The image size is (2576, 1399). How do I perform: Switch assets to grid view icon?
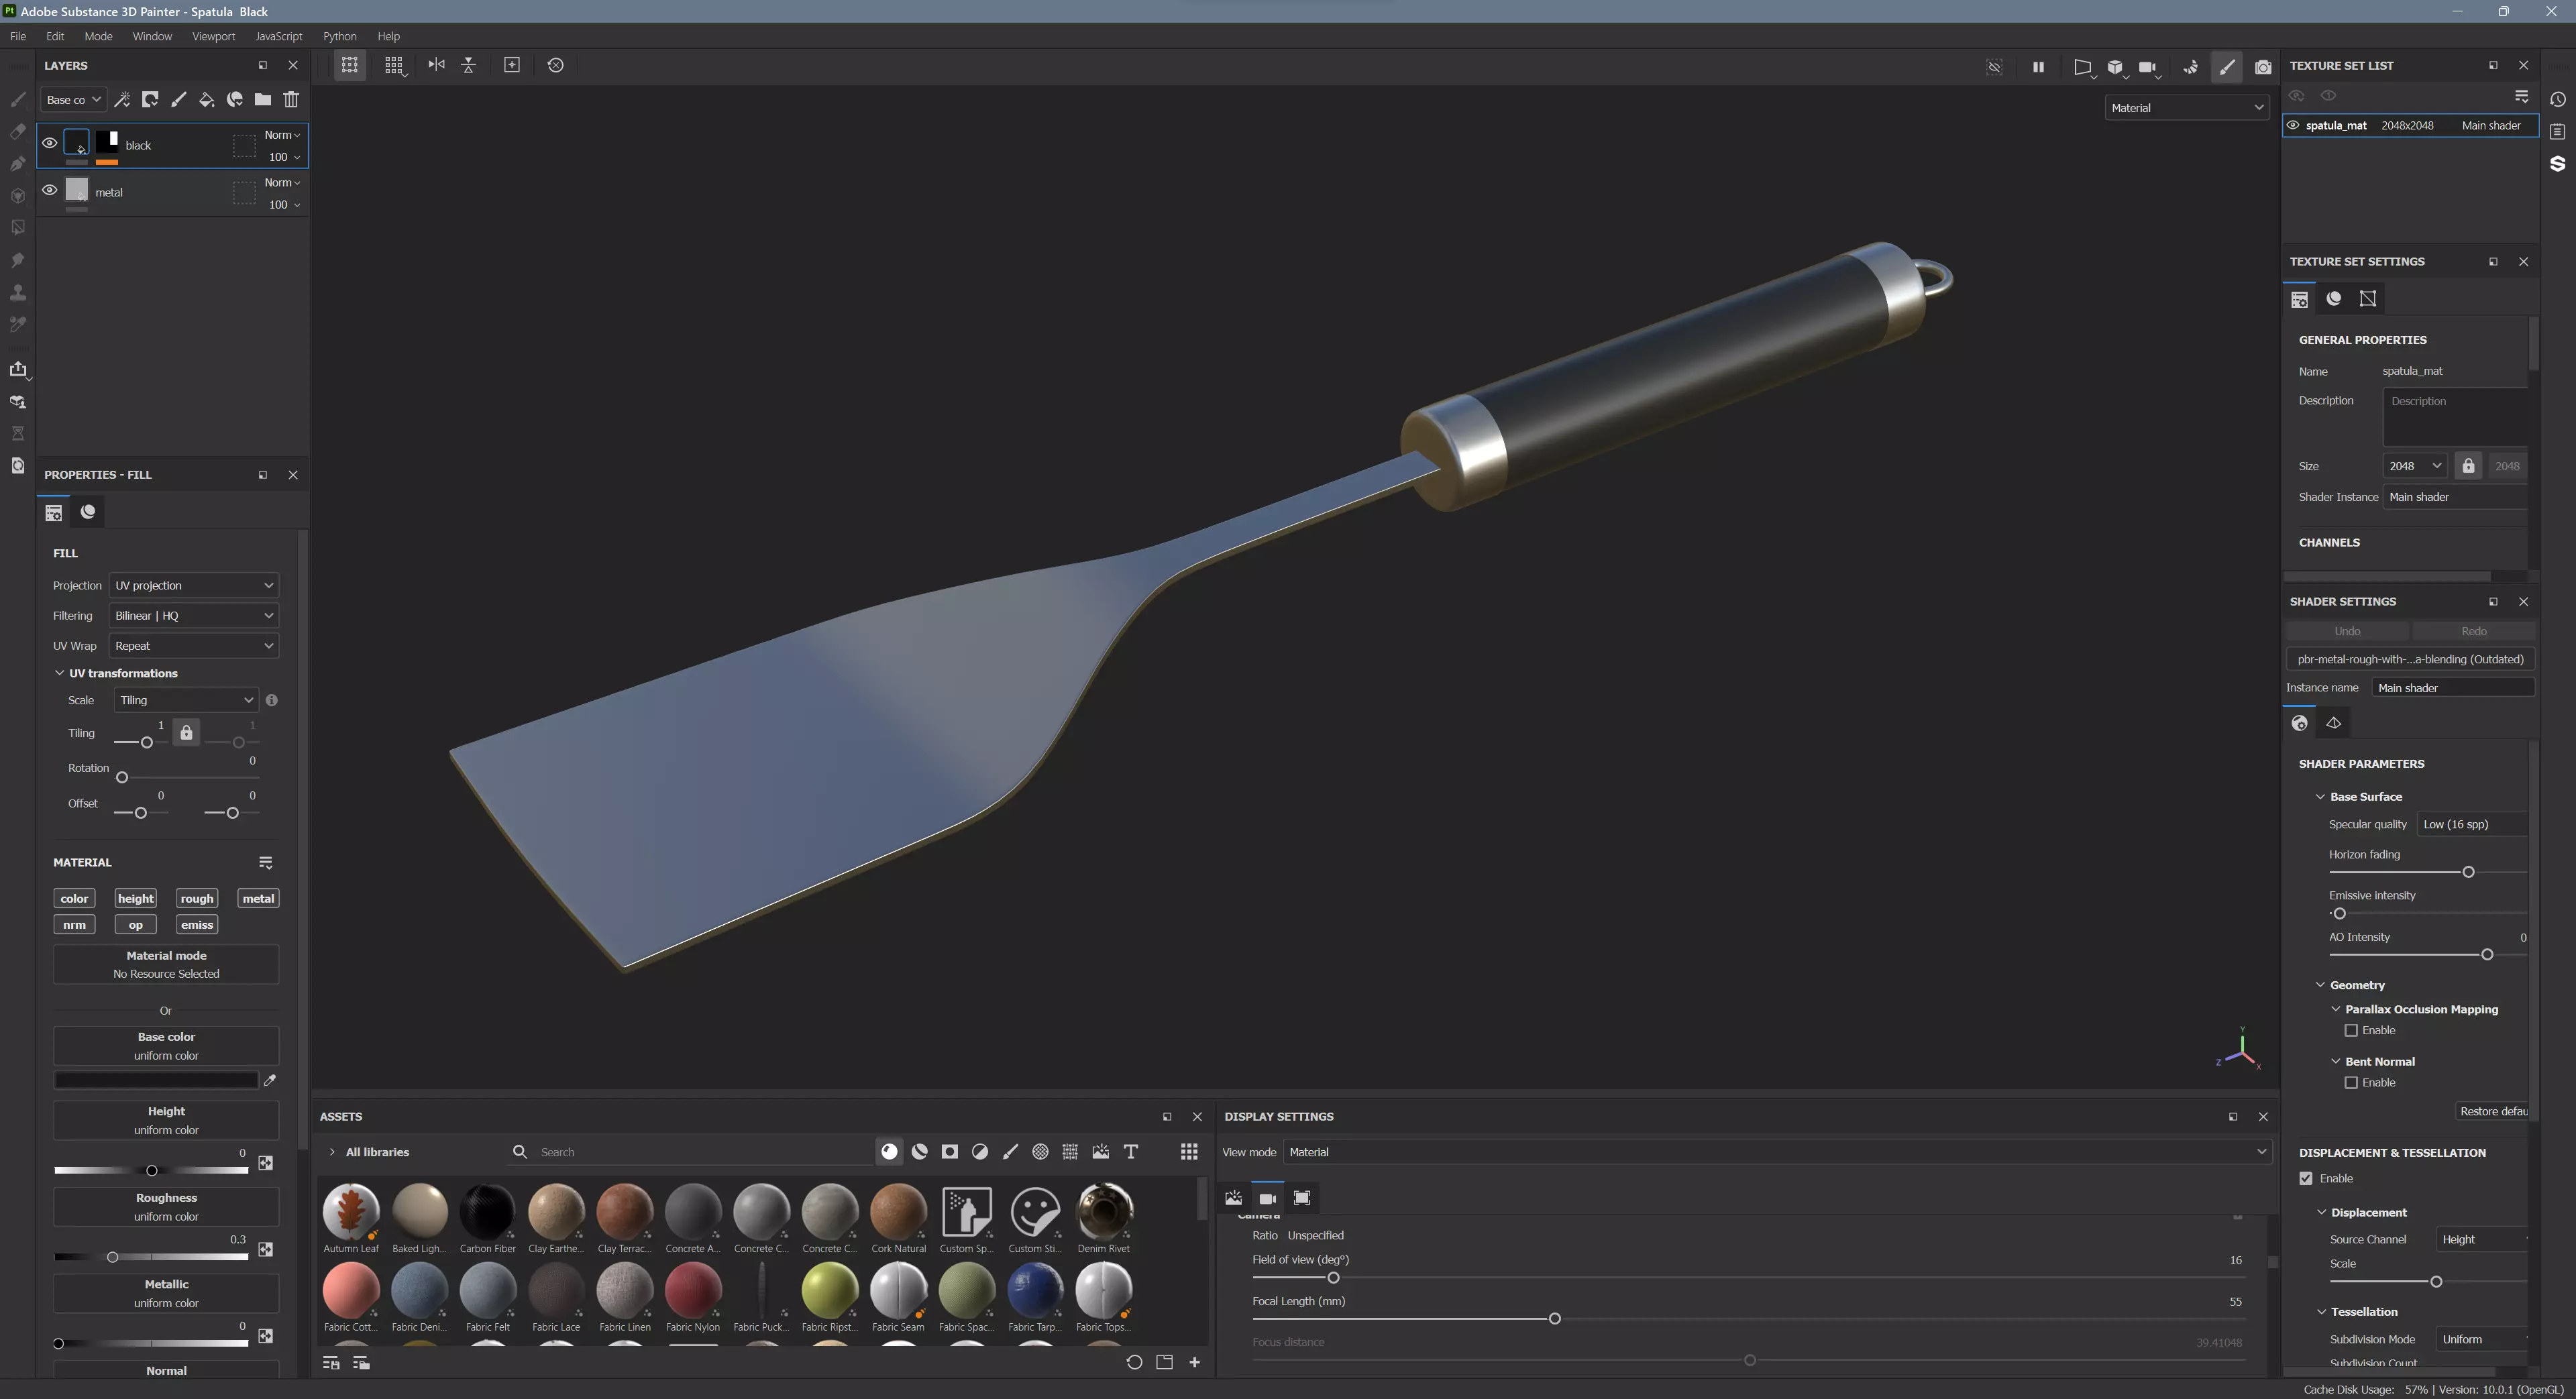(1189, 1152)
